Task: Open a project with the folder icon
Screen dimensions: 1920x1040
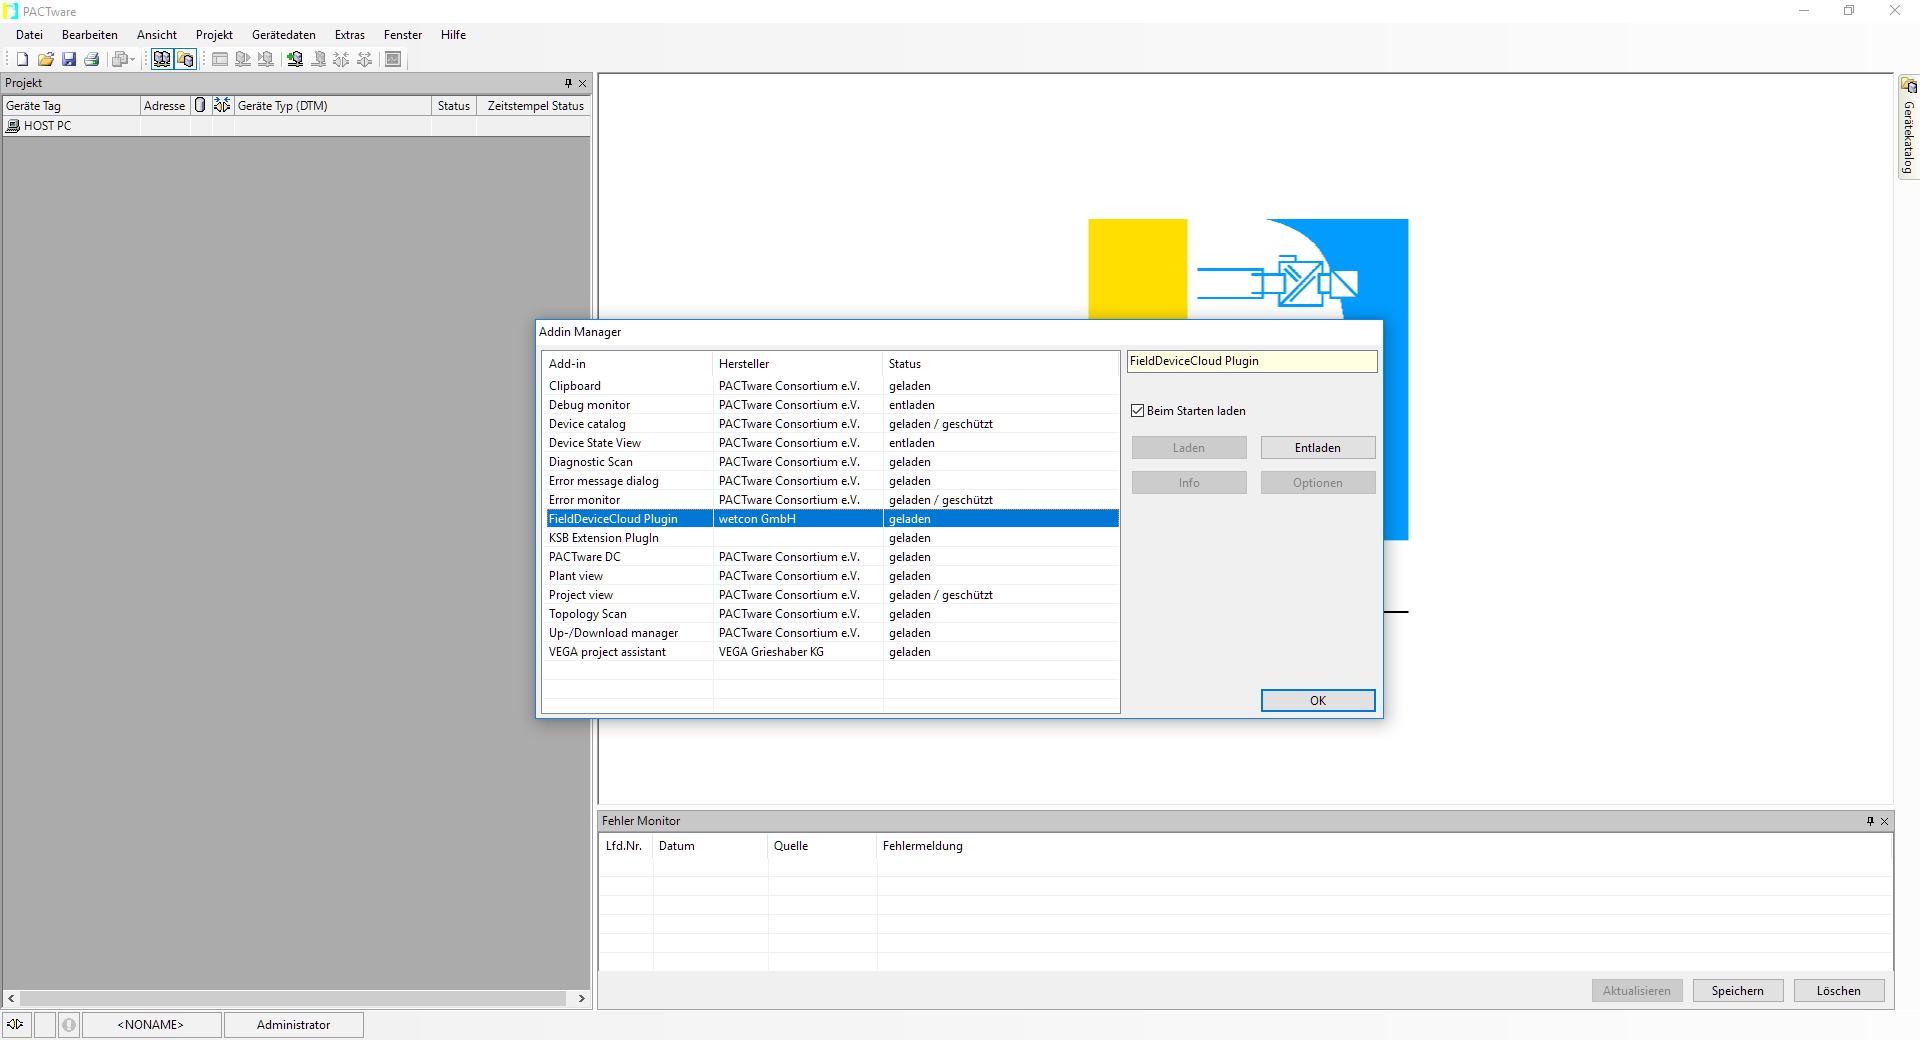Action: [45, 59]
